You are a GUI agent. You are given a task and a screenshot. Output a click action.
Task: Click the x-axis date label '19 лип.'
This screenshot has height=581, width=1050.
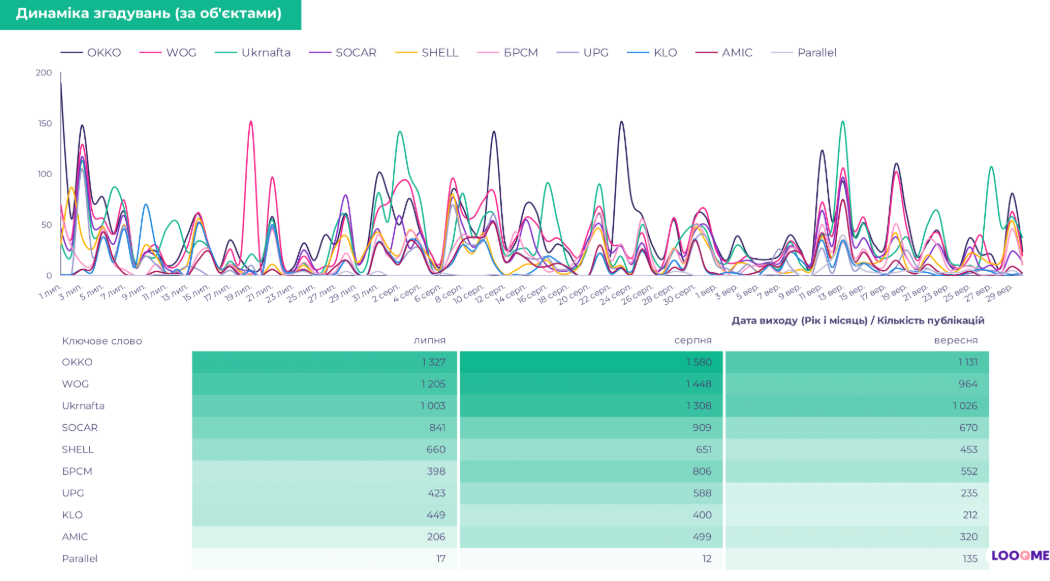point(238,293)
